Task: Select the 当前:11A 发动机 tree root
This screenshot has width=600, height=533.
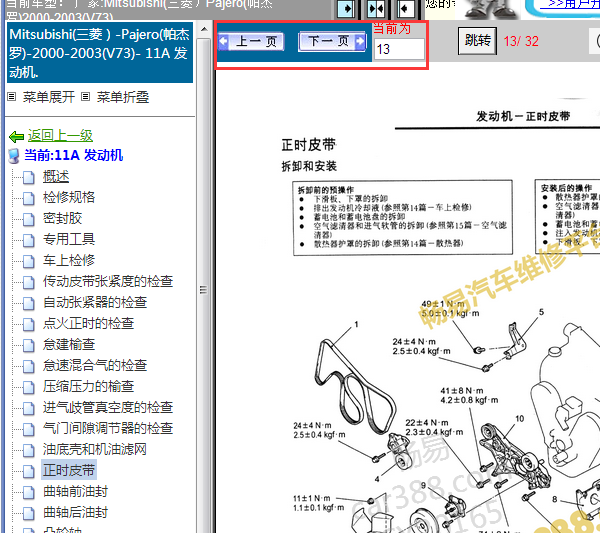Action: click(73, 155)
